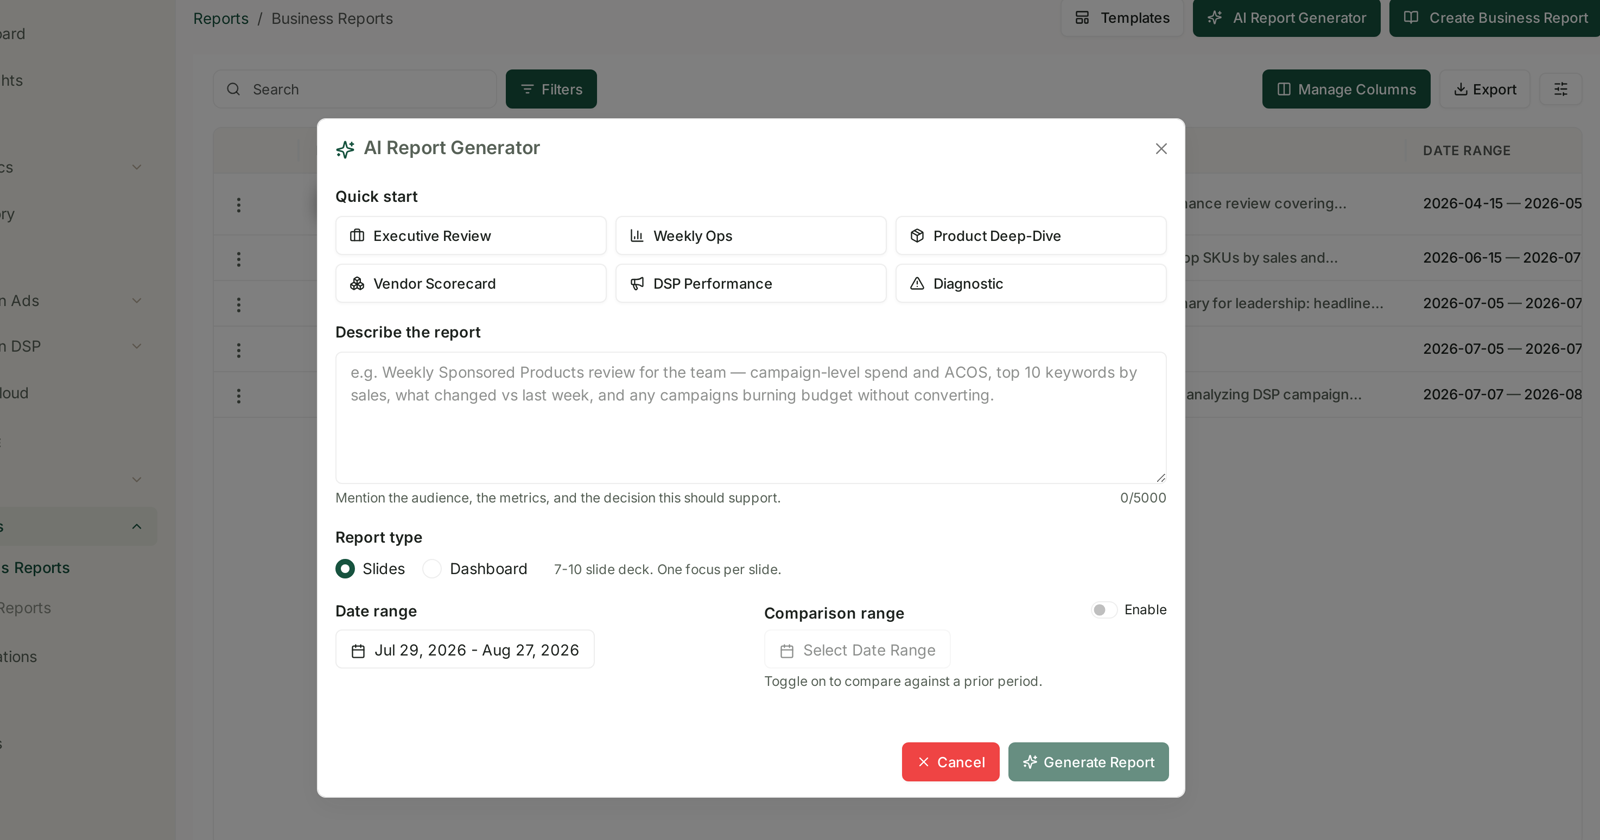This screenshot has height=840, width=1600.
Task: Choose the Executive Review quick start
Action: pyautogui.click(x=471, y=236)
